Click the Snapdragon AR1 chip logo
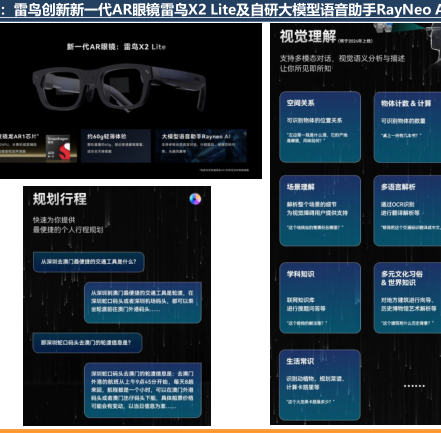441x433 pixels. (61, 147)
